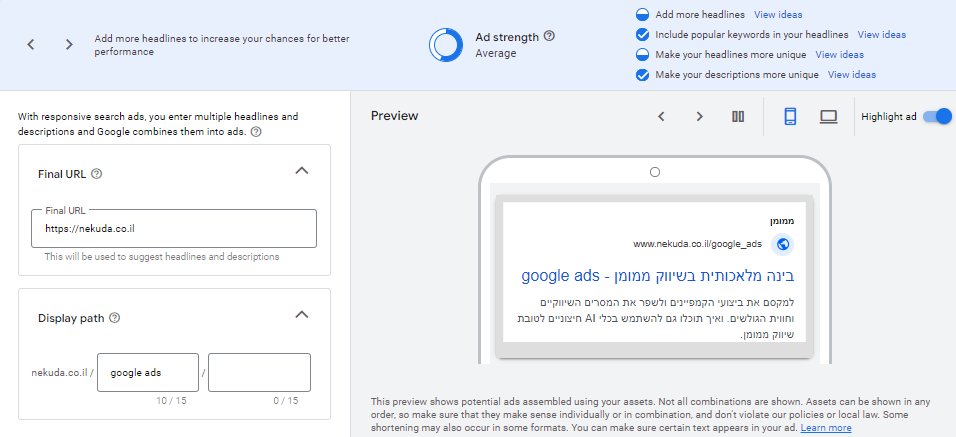
Task: Edit the first display path field 'google ads'
Action: (147, 373)
